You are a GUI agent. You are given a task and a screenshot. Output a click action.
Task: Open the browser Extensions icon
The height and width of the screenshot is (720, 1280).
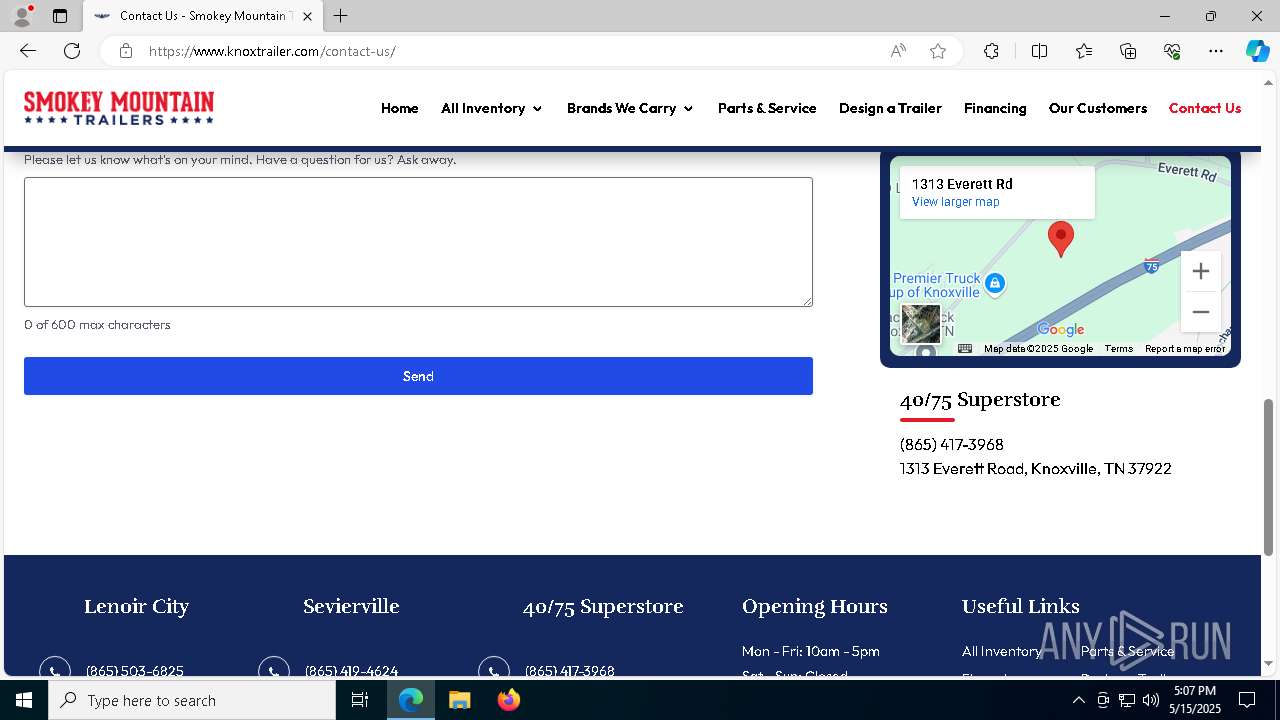pyautogui.click(x=991, y=51)
